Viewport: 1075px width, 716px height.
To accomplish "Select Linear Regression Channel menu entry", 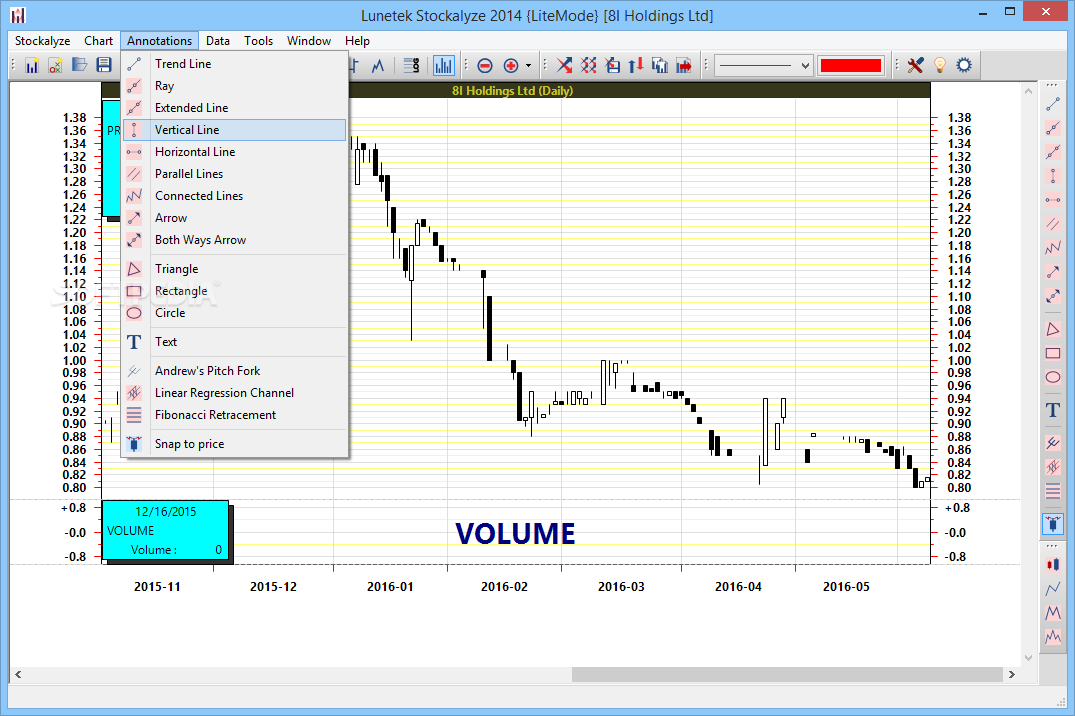I will tap(234, 392).
